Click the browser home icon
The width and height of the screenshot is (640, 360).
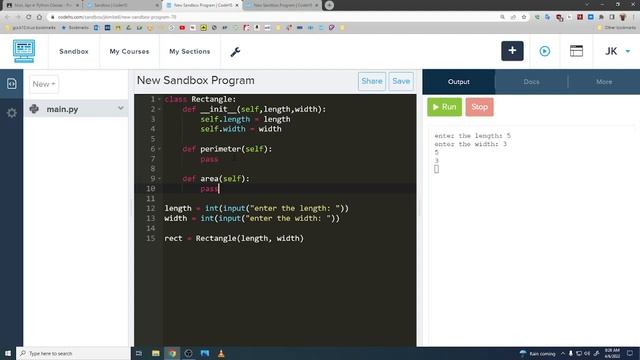[39, 17]
